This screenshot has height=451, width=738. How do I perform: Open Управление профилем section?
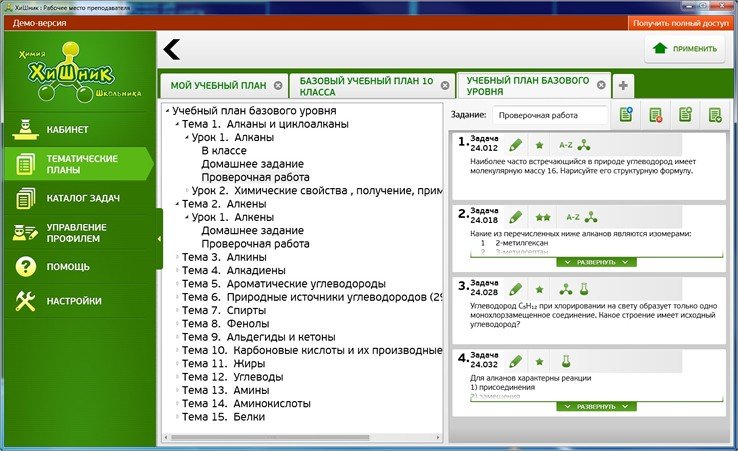tap(79, 233)
